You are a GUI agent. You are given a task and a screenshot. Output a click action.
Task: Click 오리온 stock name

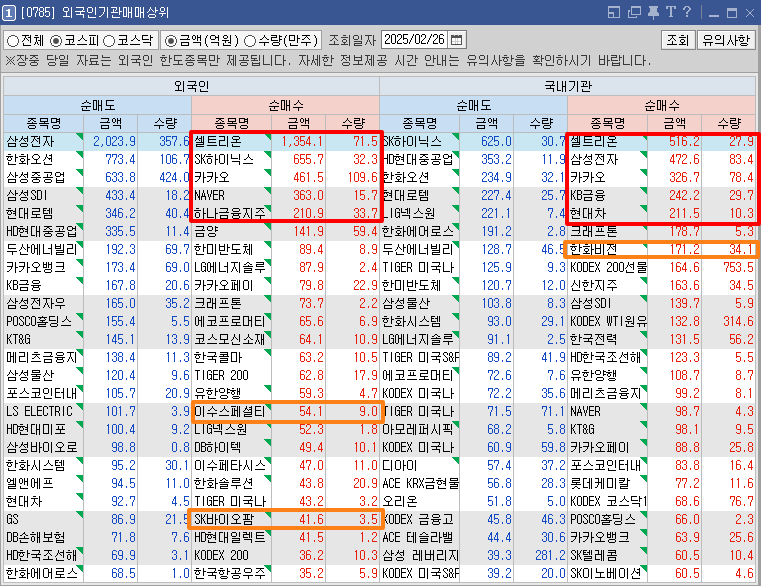click(399, 501)
